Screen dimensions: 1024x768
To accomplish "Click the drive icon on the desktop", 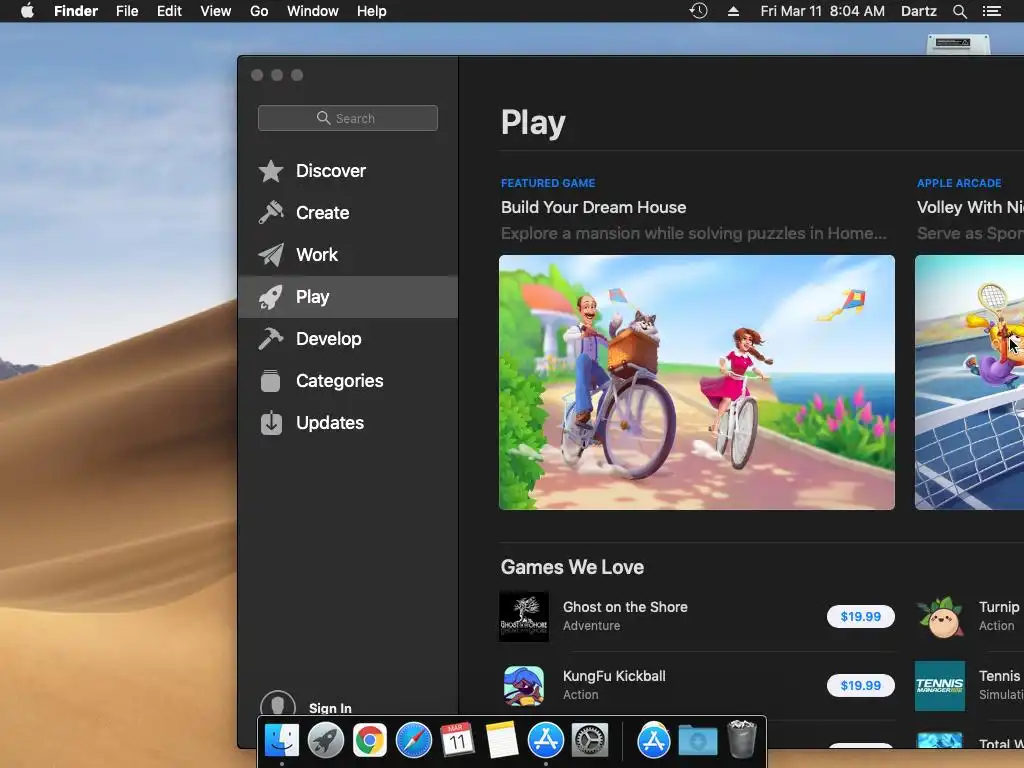I will tap(958, 44).
